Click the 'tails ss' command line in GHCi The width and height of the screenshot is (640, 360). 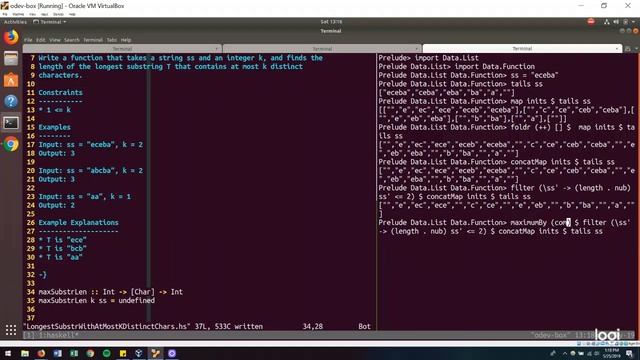[x=527, y=84]
